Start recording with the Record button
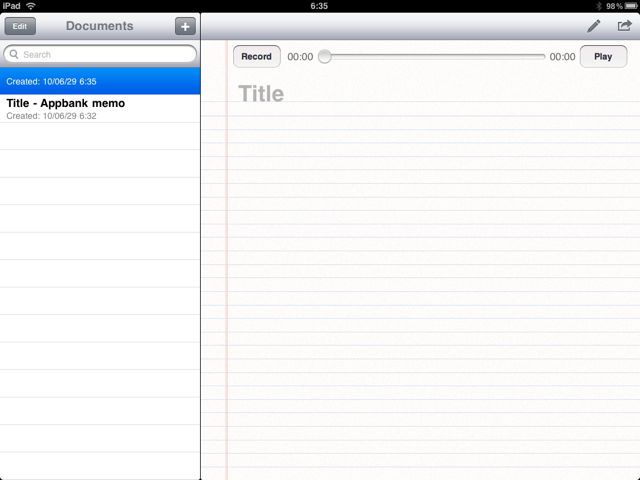 (x=256, y=56)
